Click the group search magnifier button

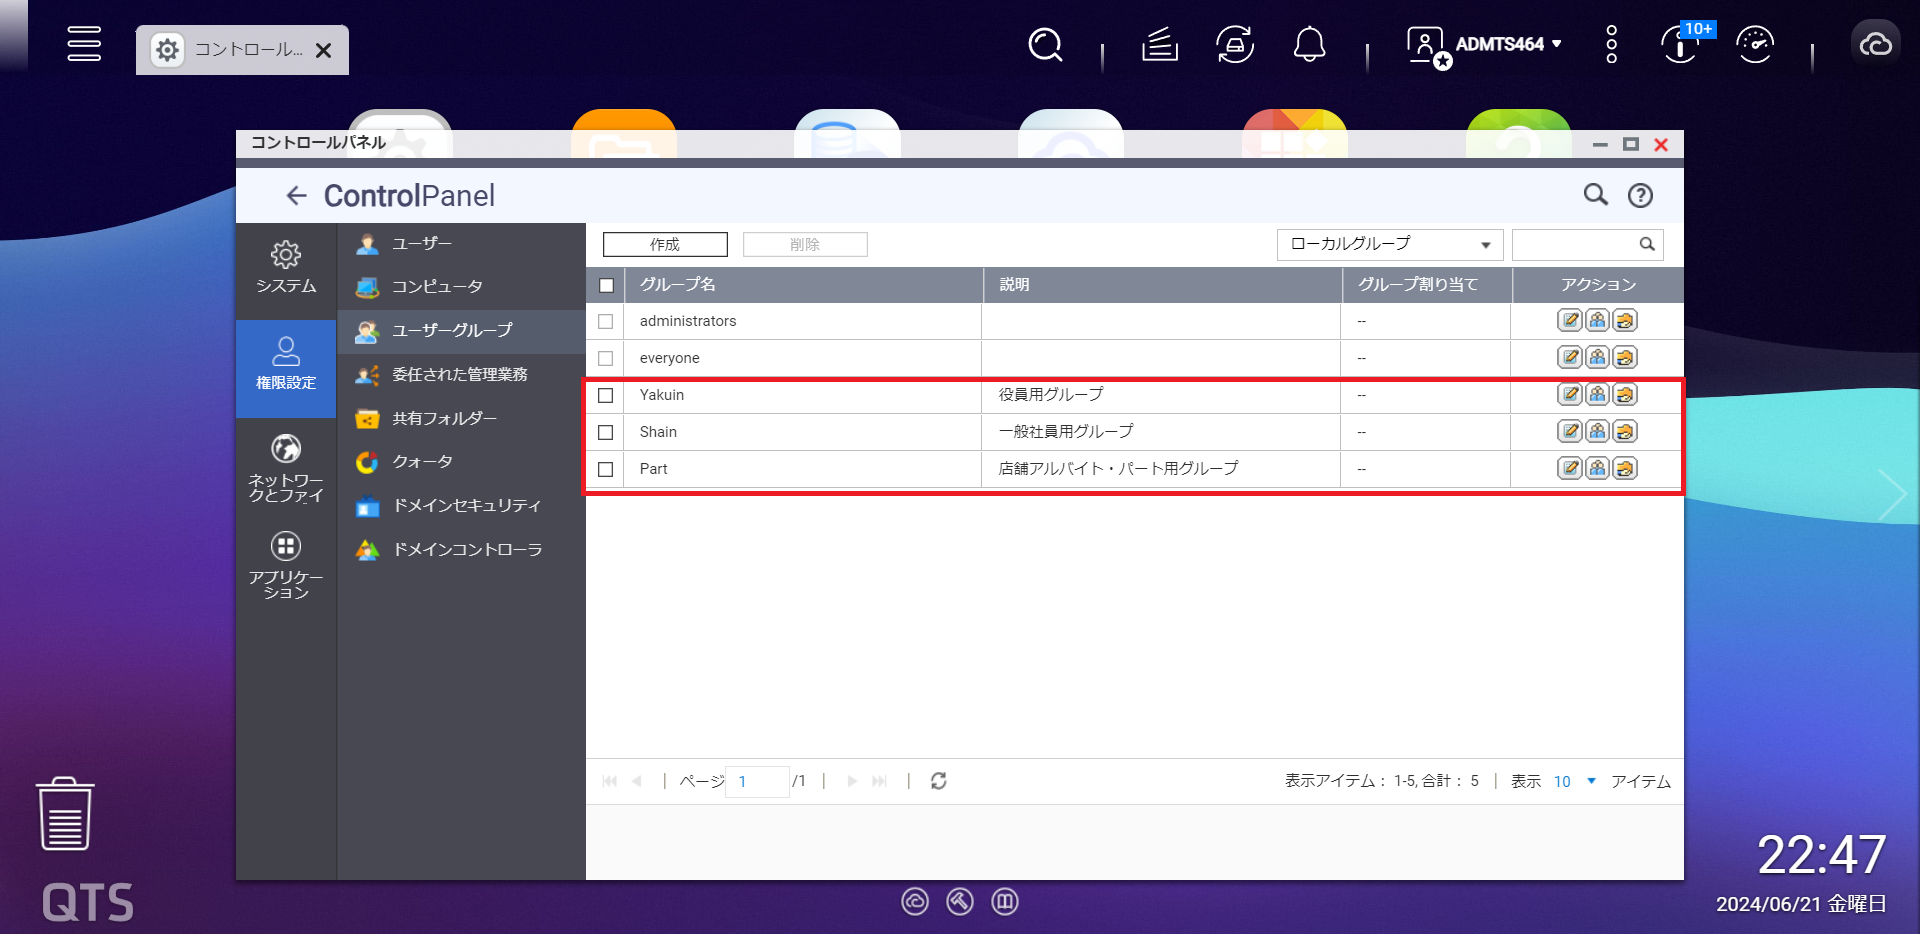pos(1647,245)
